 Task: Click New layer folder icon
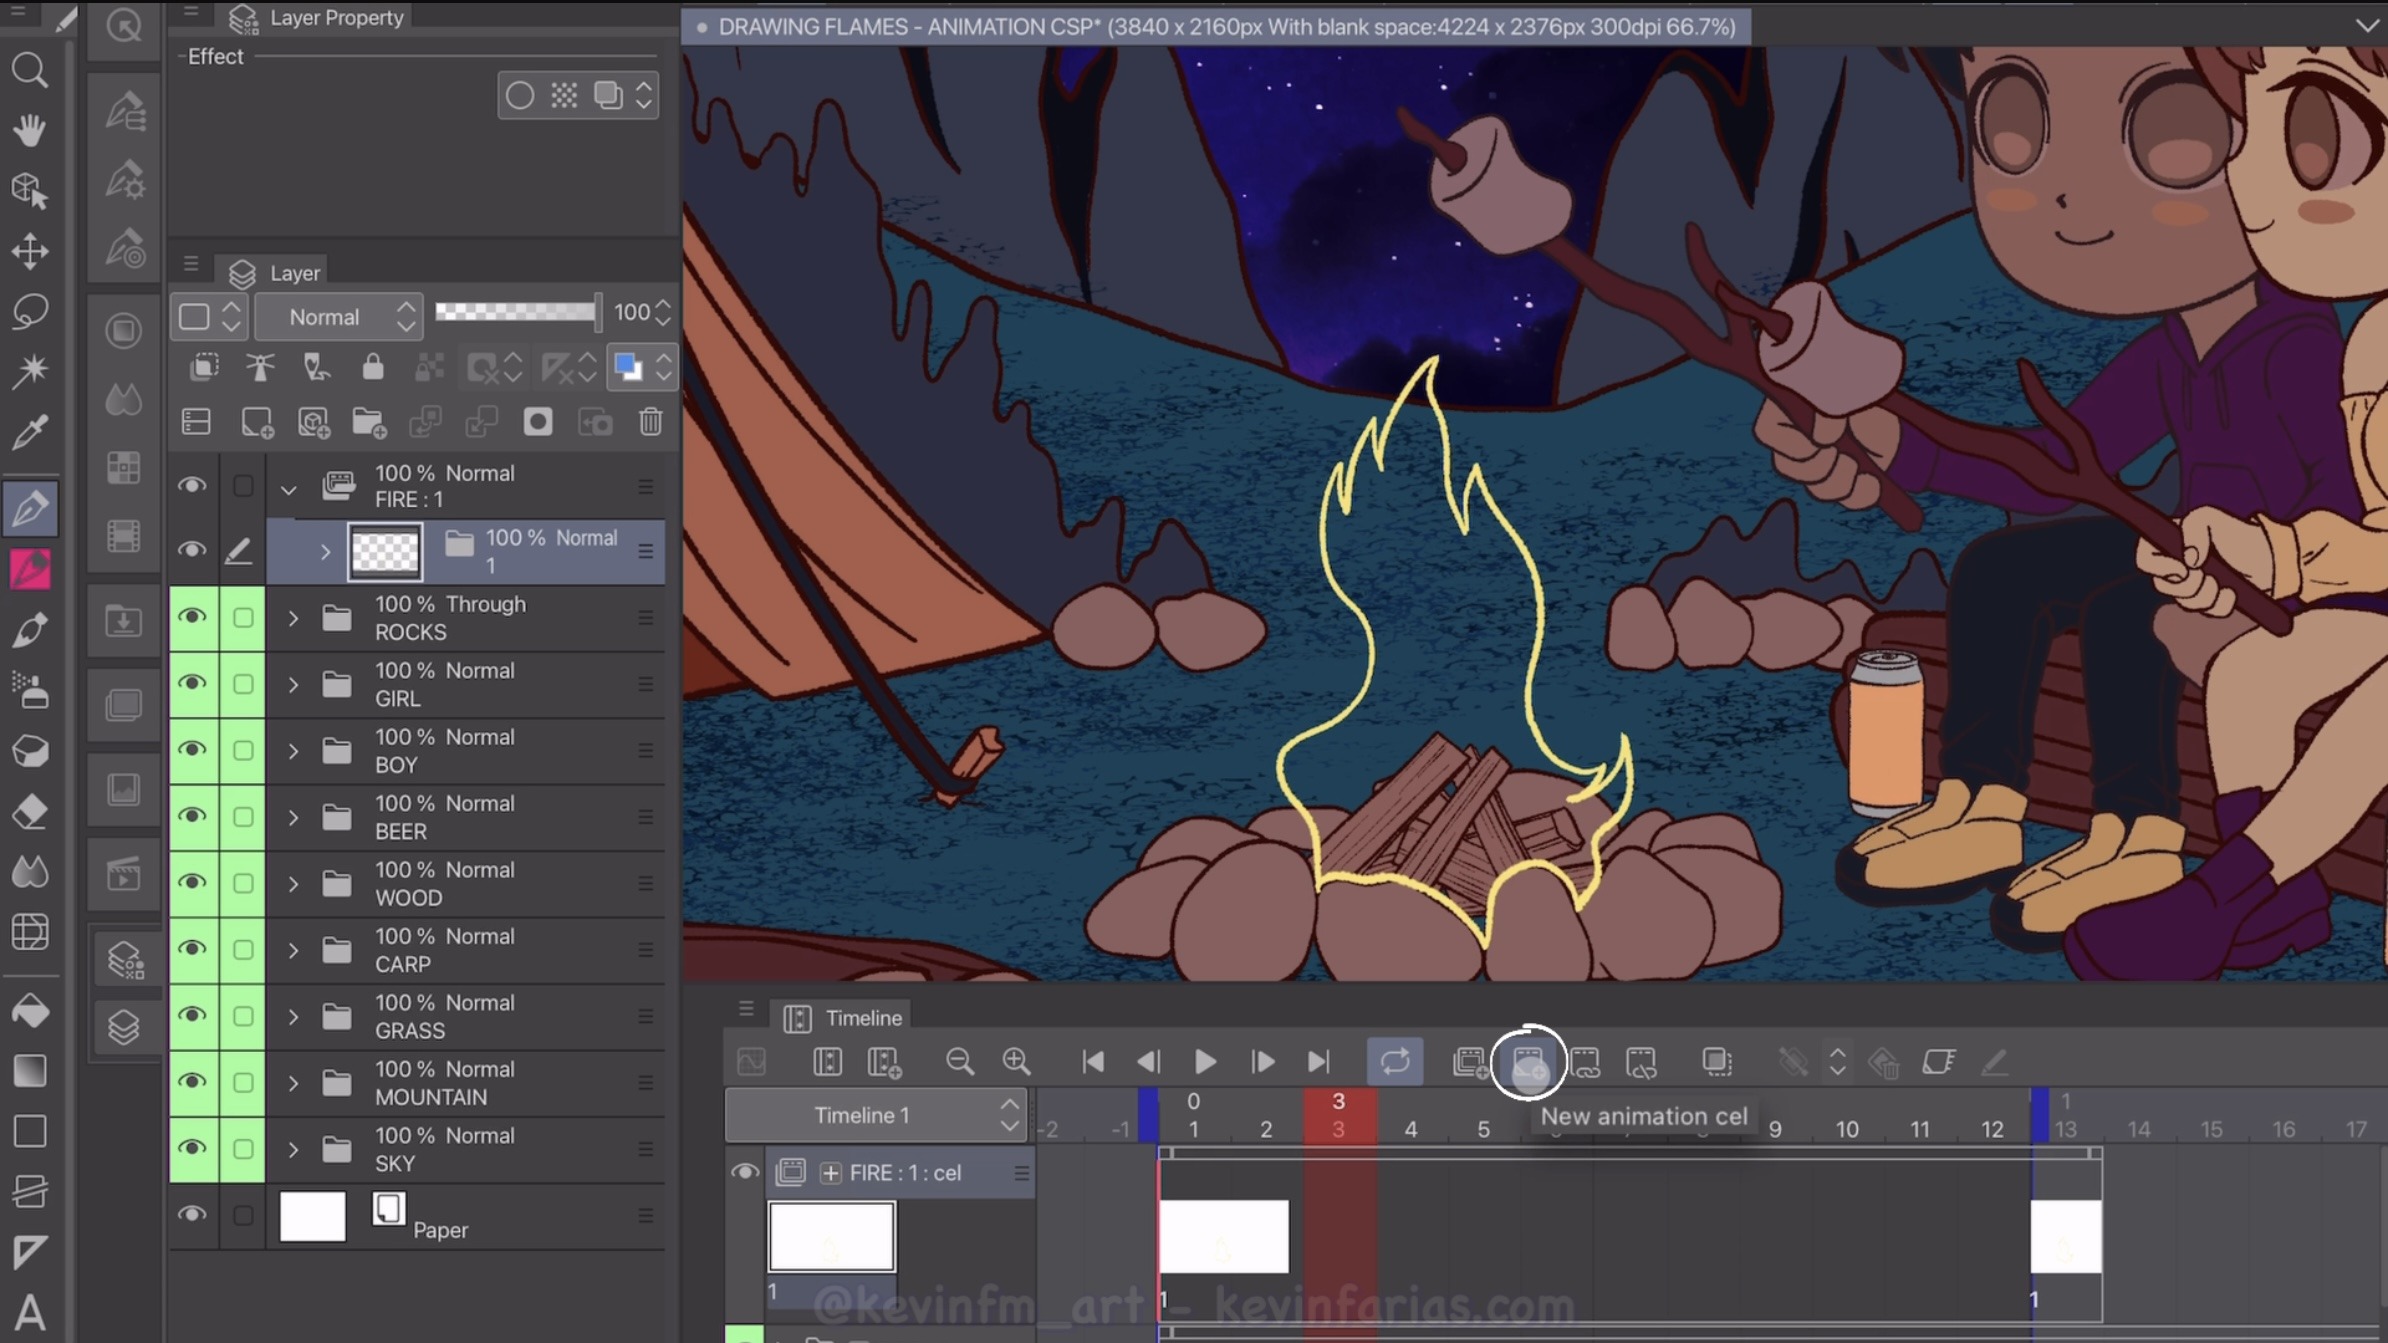(369, 422)
